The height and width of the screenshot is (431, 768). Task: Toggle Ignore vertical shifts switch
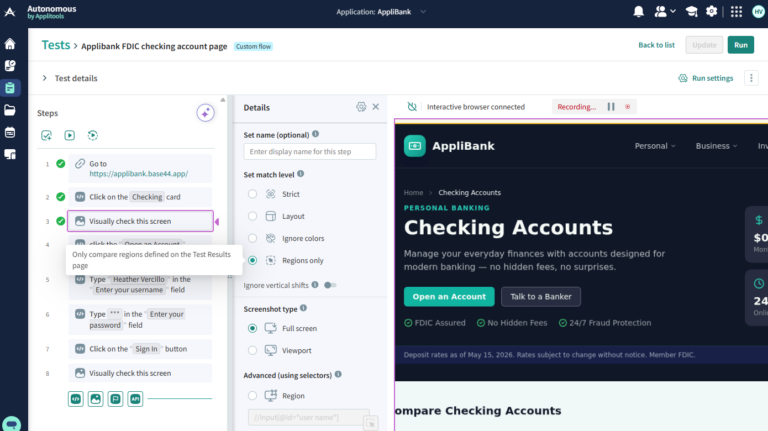click(330, 285)
